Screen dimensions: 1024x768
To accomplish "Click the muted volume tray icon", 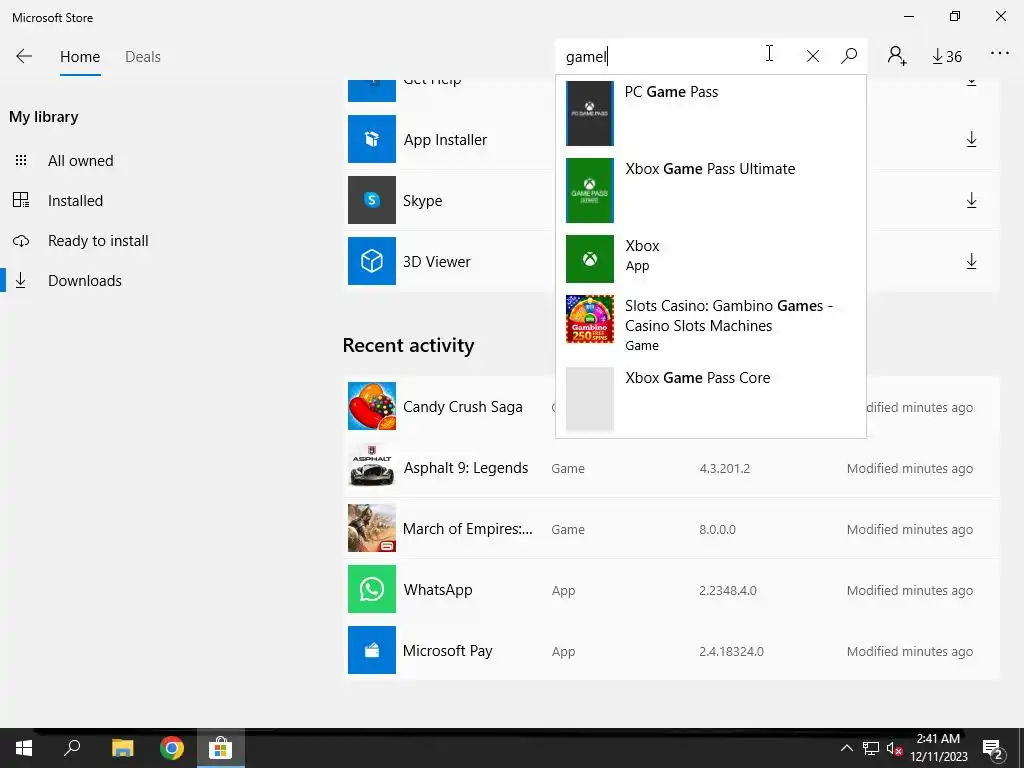I will [x=895, y=749].
